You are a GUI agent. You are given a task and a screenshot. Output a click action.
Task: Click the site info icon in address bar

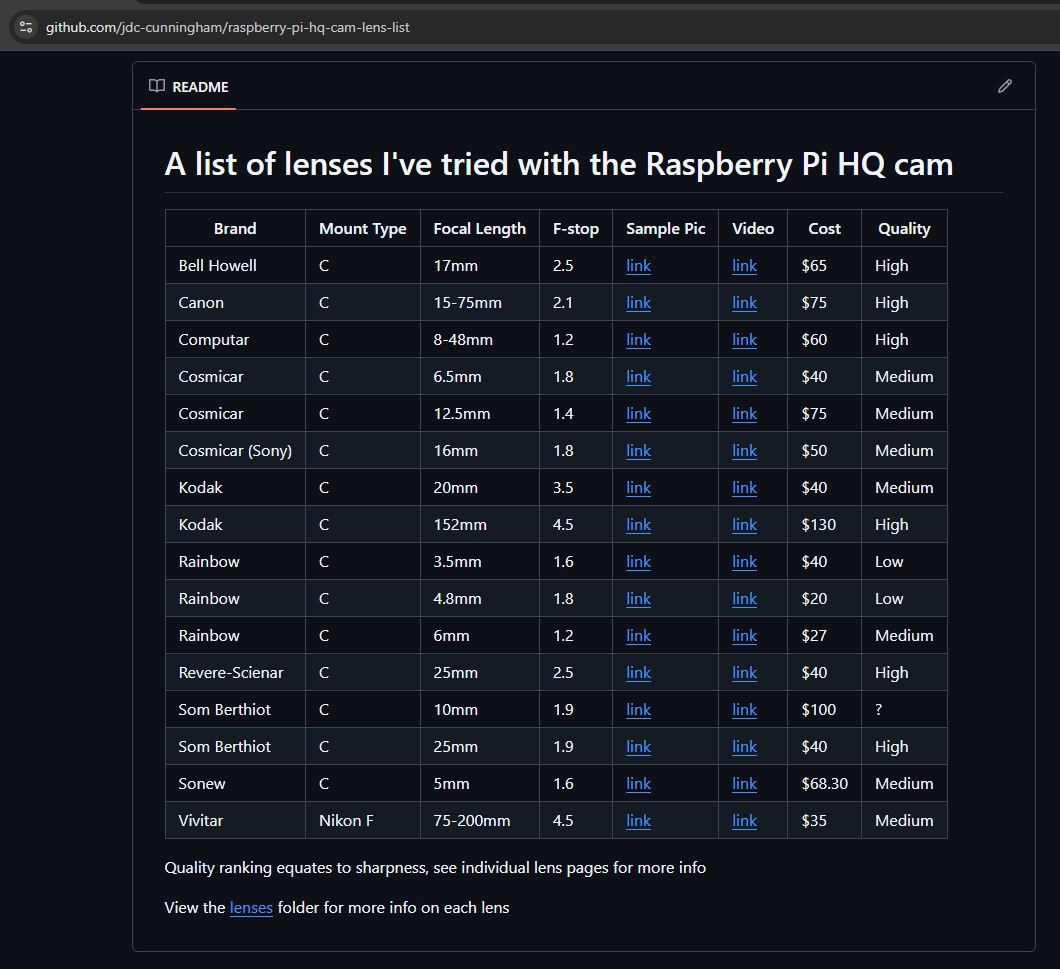(x=26, y=27)
